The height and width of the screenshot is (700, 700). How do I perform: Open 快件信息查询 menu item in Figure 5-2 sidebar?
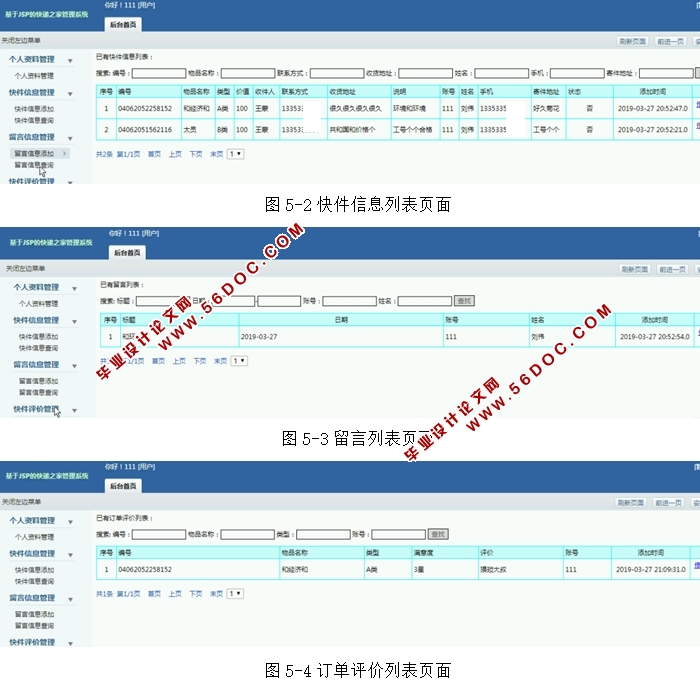pos(34,120)
